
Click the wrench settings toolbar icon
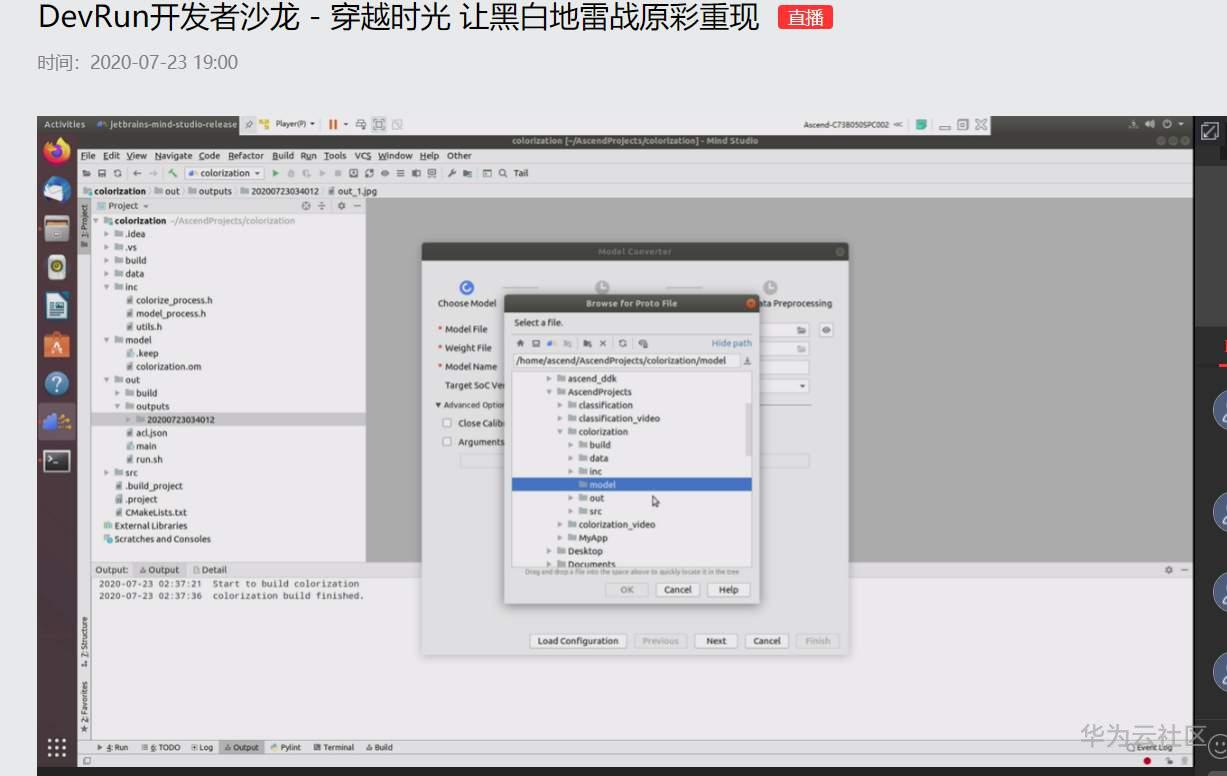(x=453, y=173)
